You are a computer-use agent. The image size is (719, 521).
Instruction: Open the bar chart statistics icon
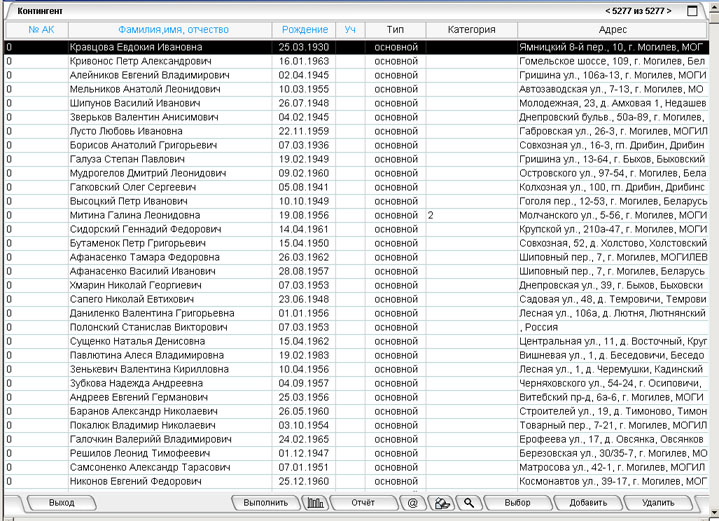pyautogui.click(x=315, y=503)
